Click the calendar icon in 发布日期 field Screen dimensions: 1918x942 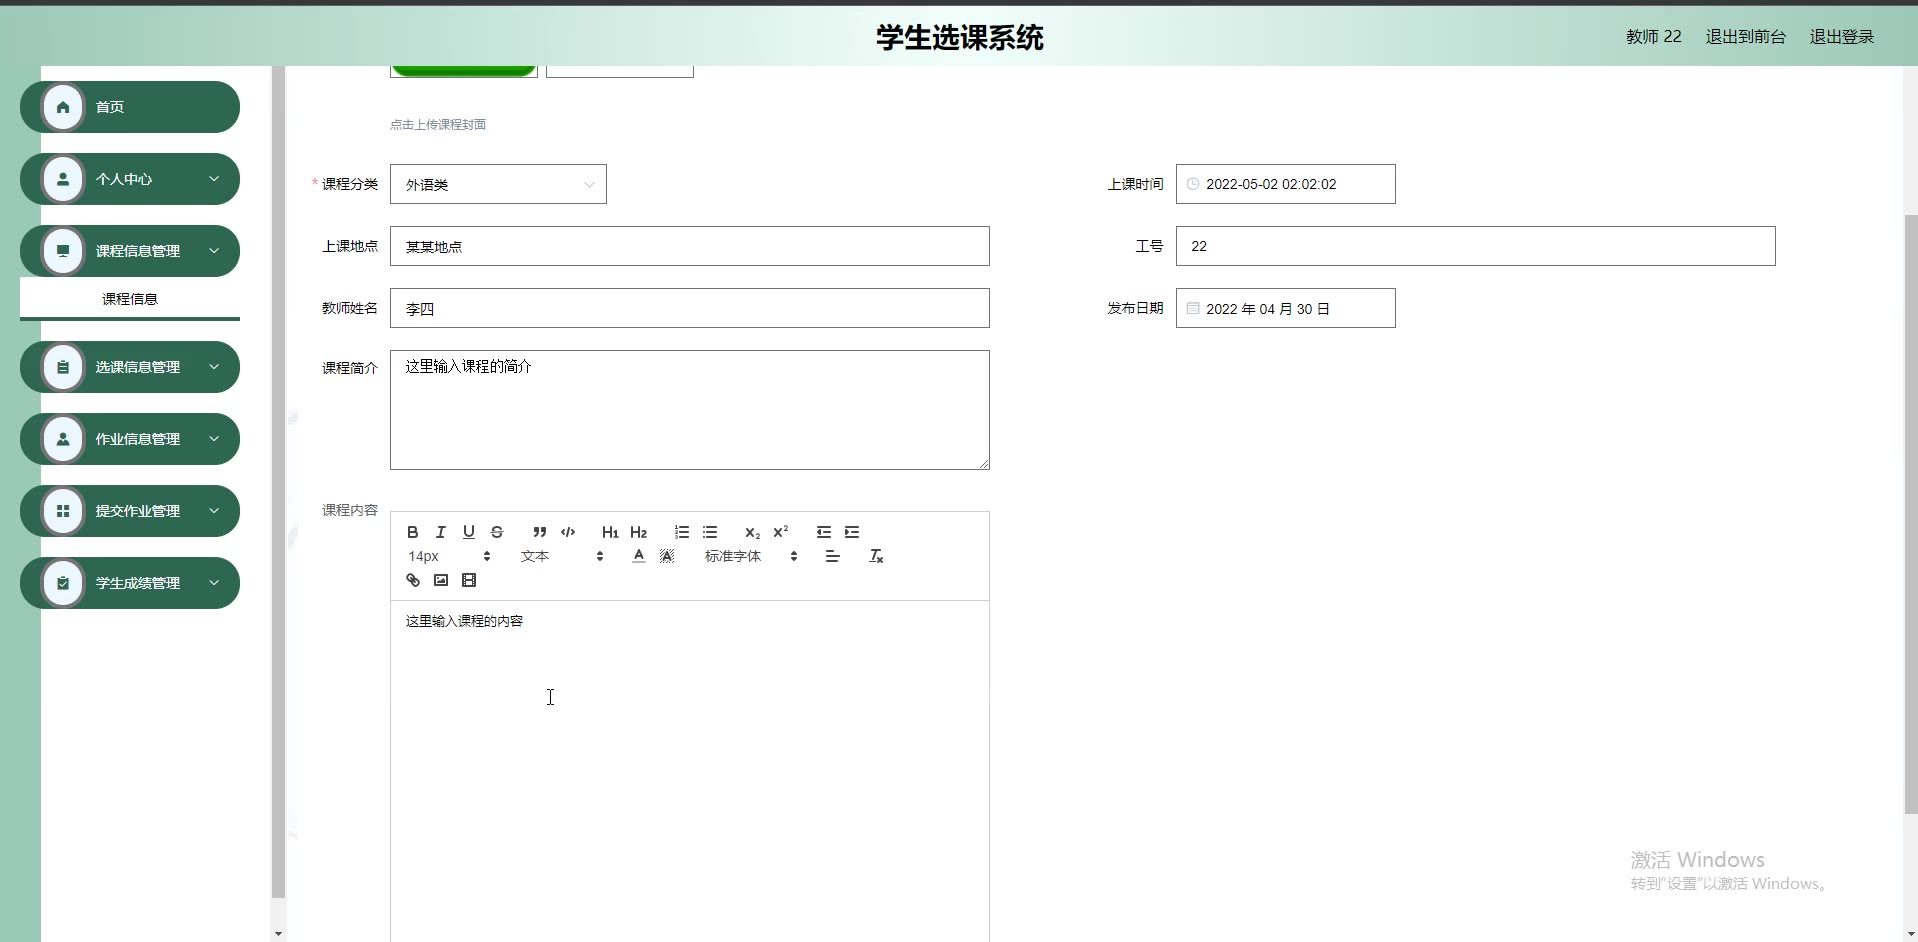click(1192, 308)
